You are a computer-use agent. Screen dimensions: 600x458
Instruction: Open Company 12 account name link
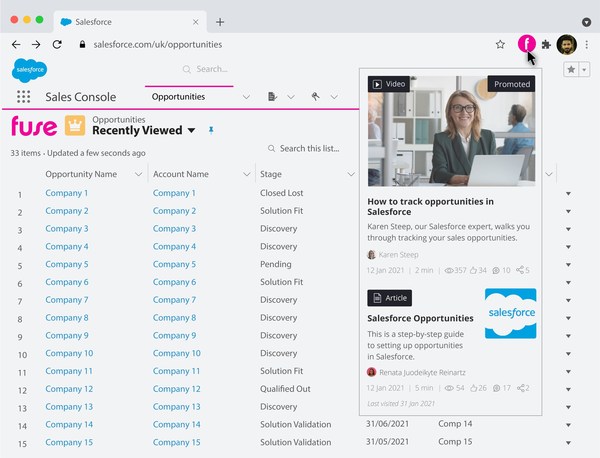point(176,389)
